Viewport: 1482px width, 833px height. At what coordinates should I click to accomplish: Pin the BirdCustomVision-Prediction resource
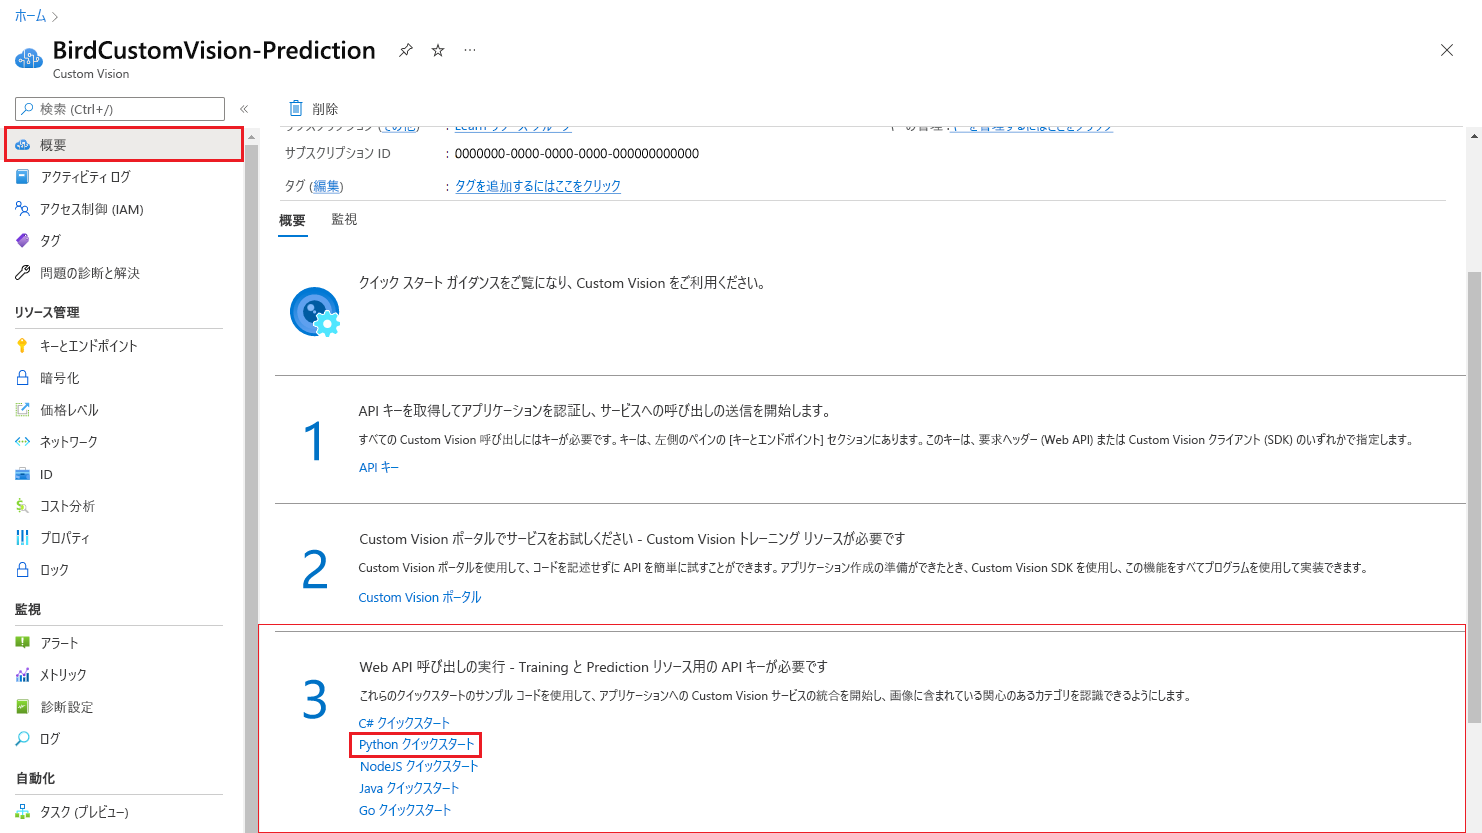coord(405,50)
